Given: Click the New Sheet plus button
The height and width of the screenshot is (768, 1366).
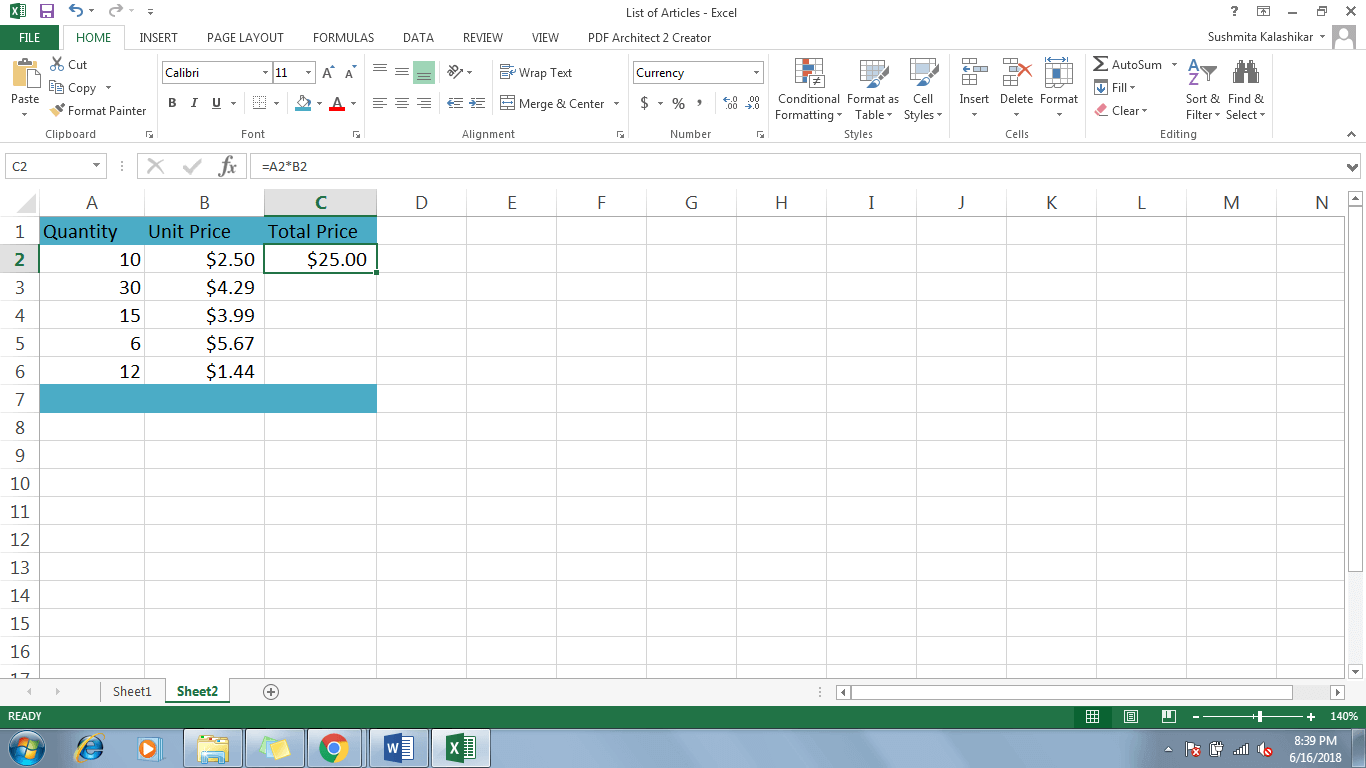Looking at the screenshot, I should point(268,691).
